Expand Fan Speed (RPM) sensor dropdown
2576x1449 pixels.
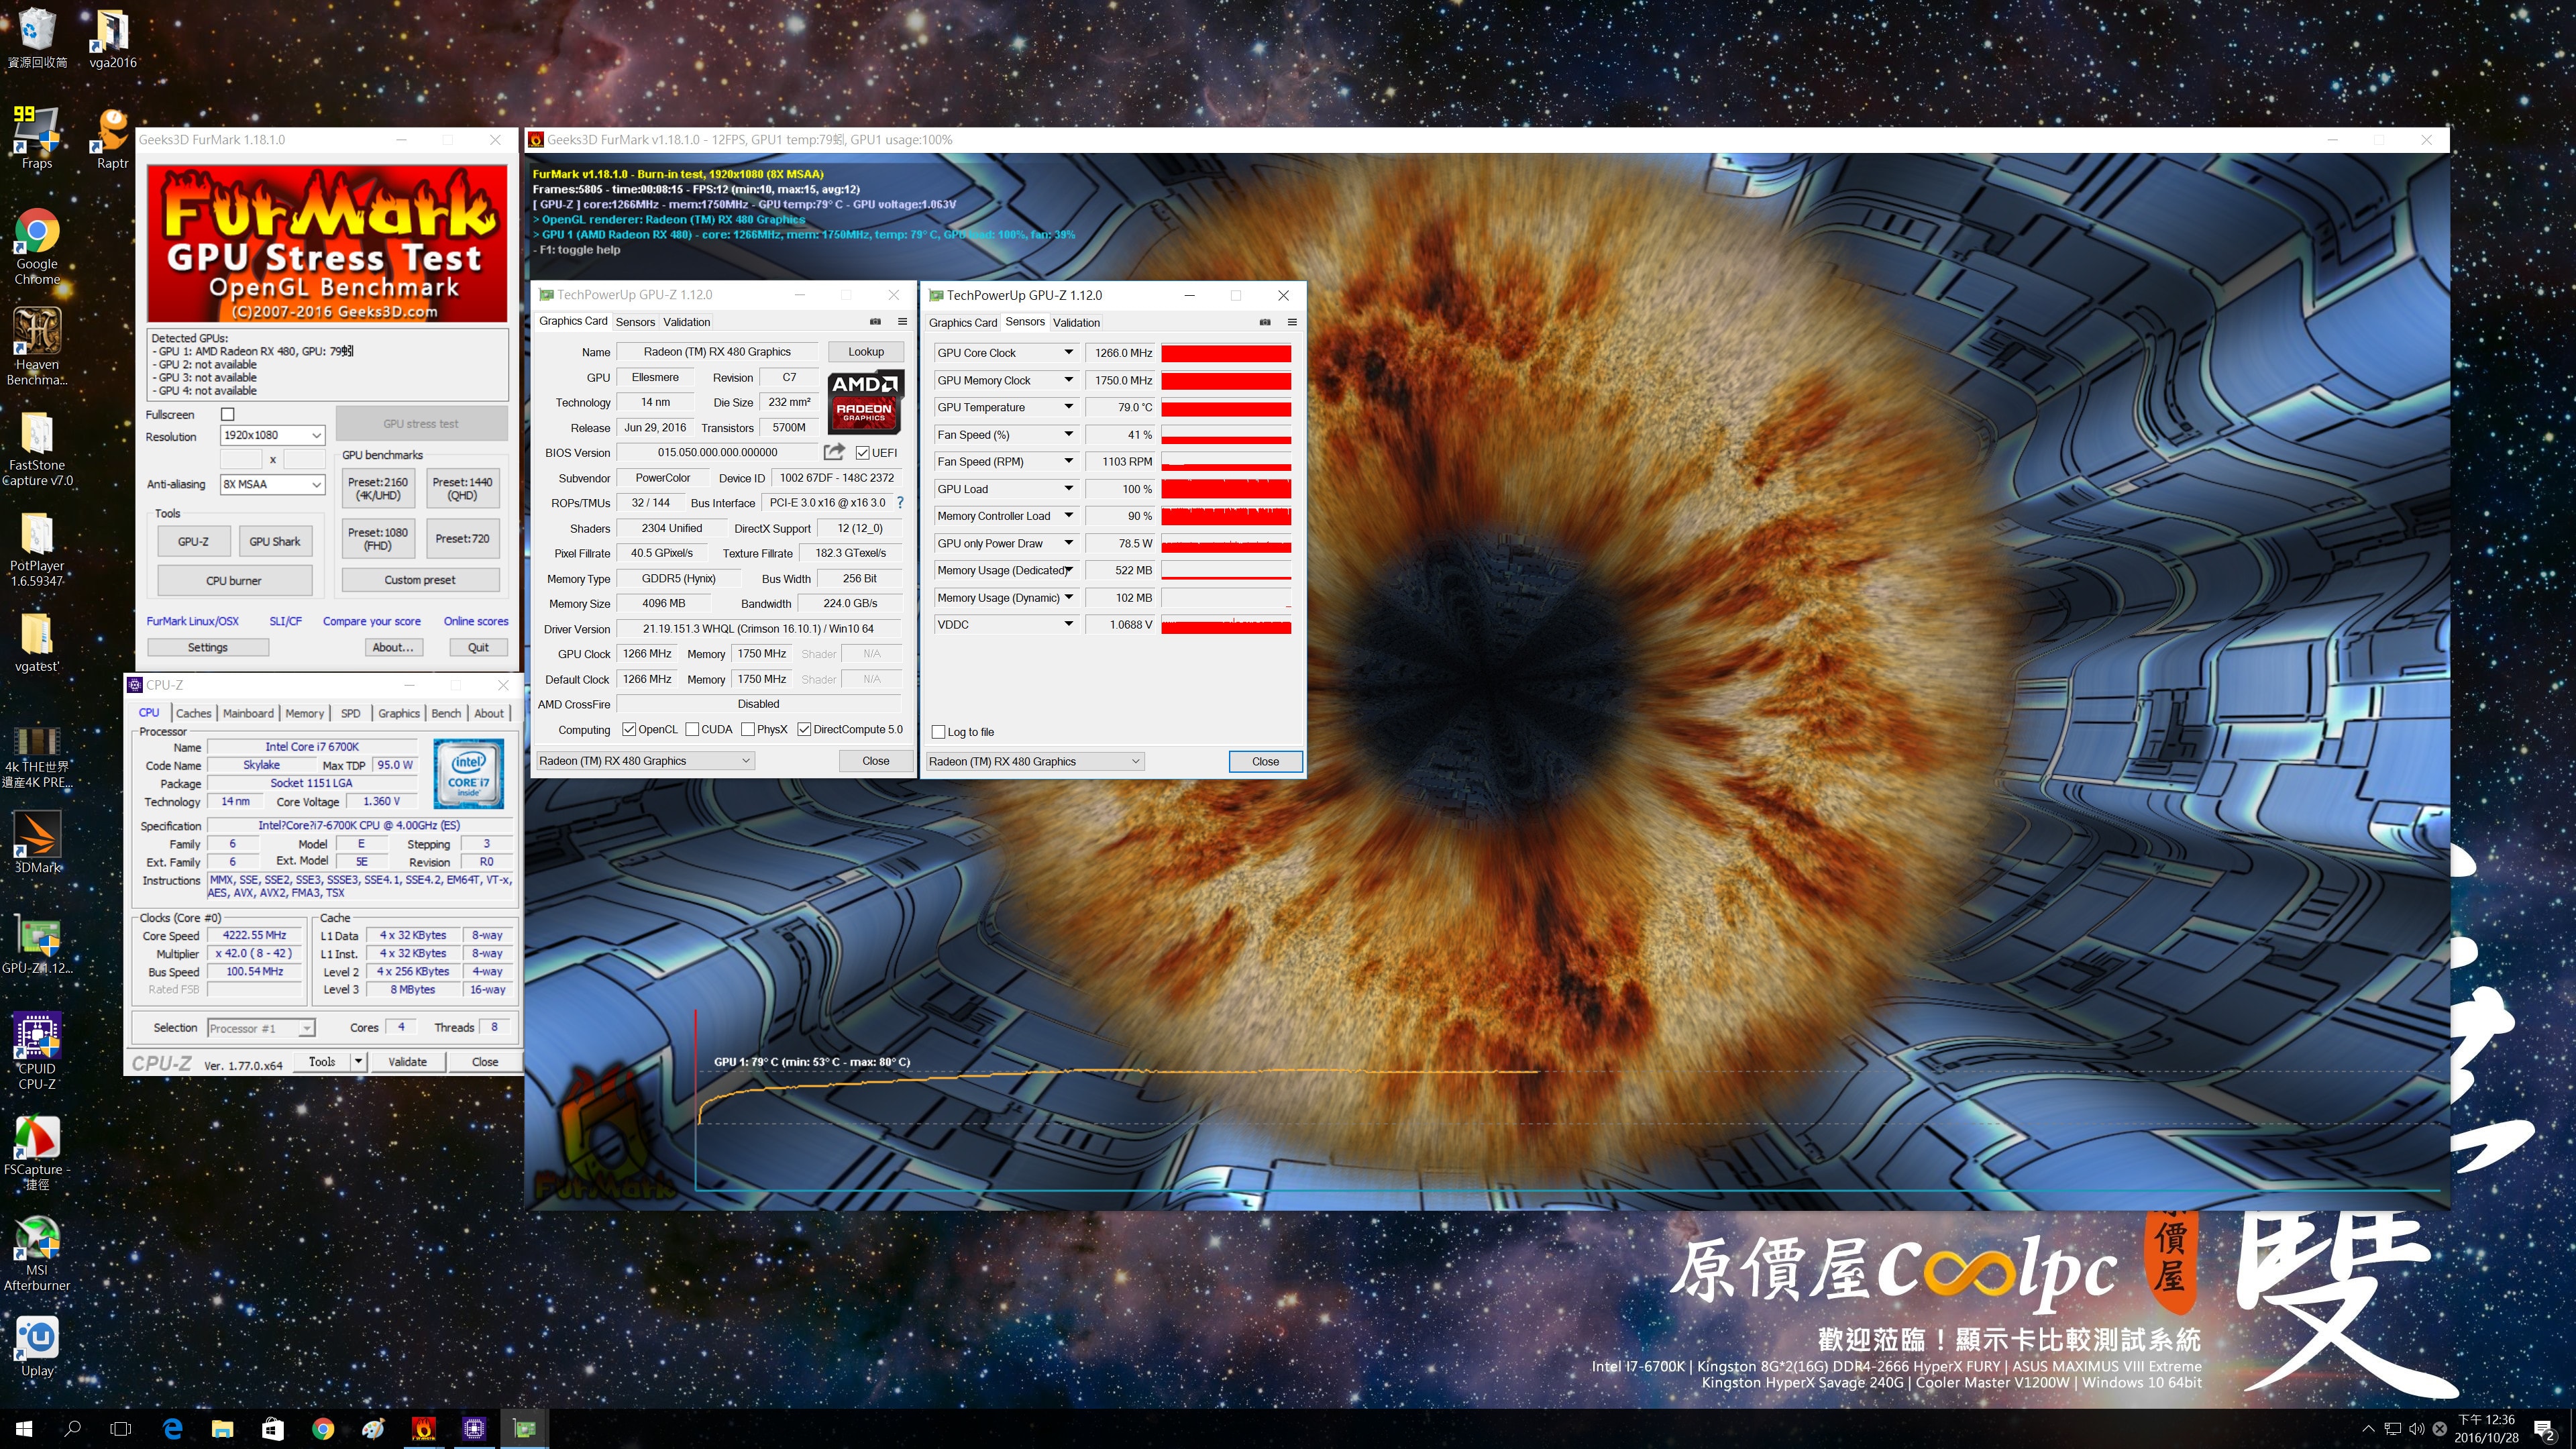[x=1068, y=461]
